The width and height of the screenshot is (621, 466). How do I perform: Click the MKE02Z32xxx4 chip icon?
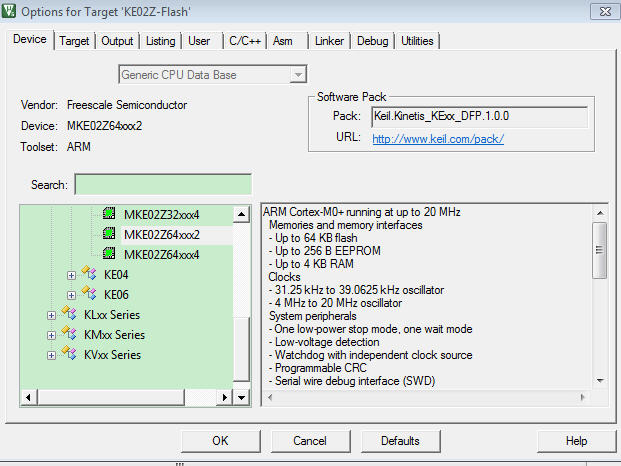[x=109, y=213]
